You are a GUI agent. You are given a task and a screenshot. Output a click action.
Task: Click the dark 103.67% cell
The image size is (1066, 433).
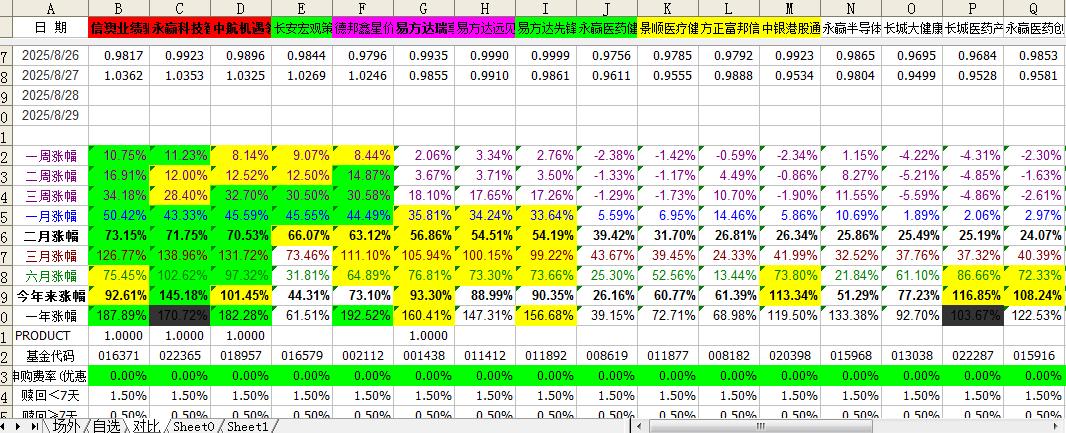[973, 316]
